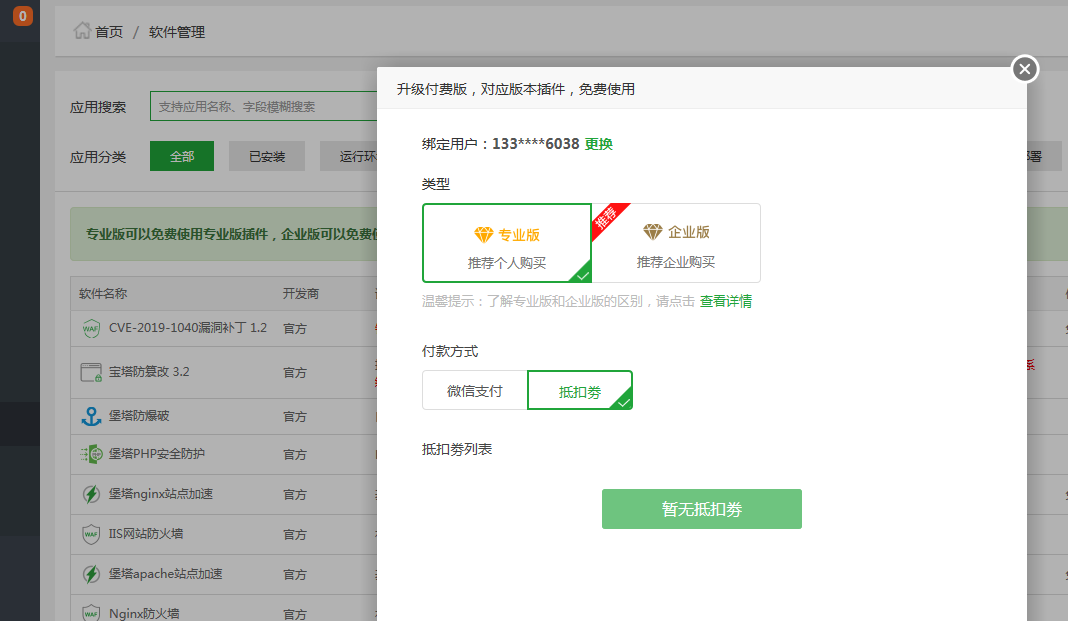Click 堡塔防爆破 row name
Viewport: 1068px width, 621px height.
click(x=139, y=415)
